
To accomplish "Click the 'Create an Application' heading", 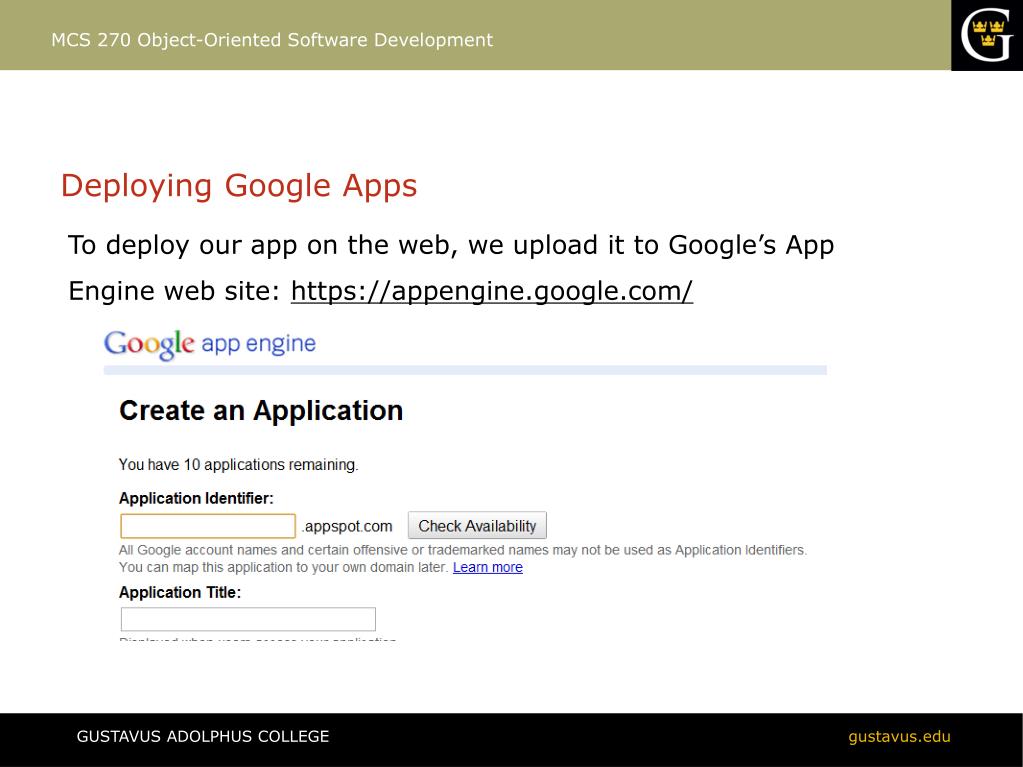I will point(261,411).
